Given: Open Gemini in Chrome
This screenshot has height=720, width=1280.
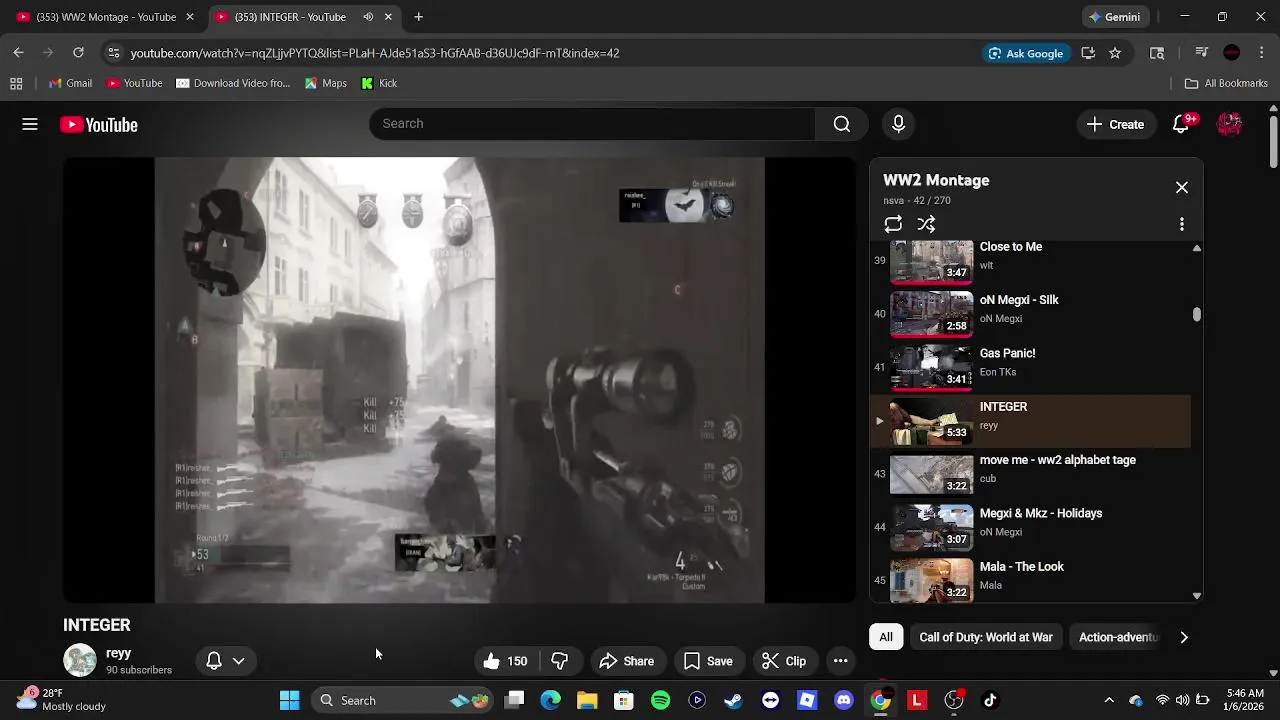Looking at the screenshot, I should point(1114,17).
